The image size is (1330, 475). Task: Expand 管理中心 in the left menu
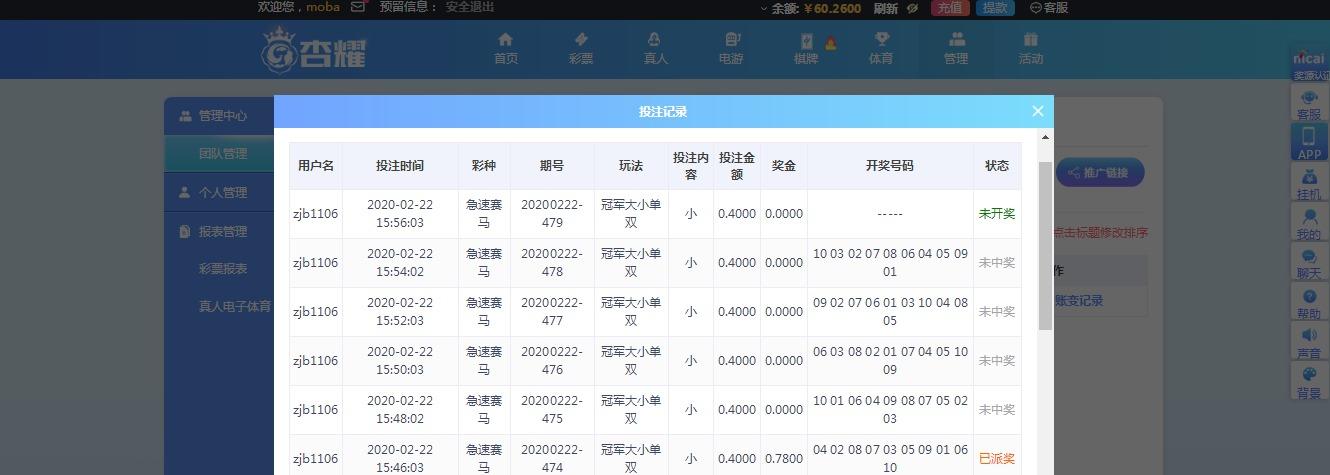(219, 116)
